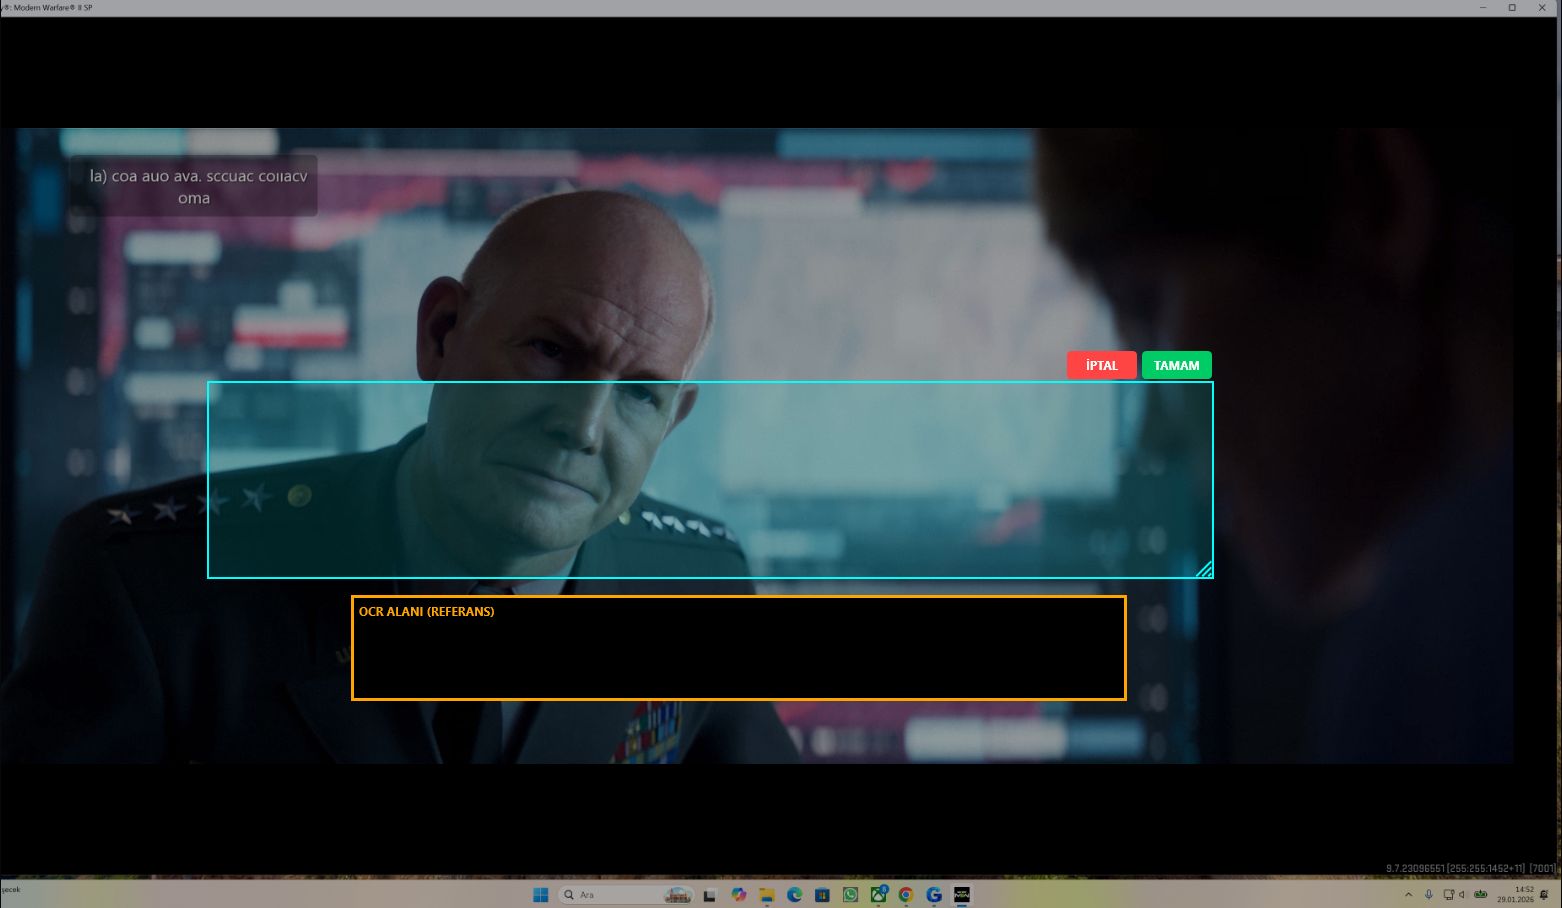This screenshot has width=1562, height=908.
Task: Open the Google app icon on taskbar
Action: pyautogui.click(x=934, y=895)
